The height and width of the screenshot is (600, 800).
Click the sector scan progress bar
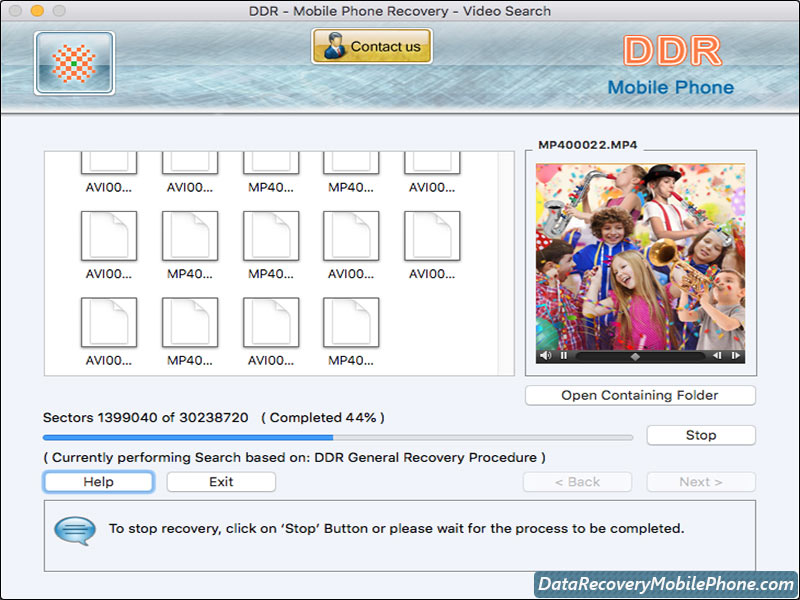pyautogui.click(x=338, y=437)
